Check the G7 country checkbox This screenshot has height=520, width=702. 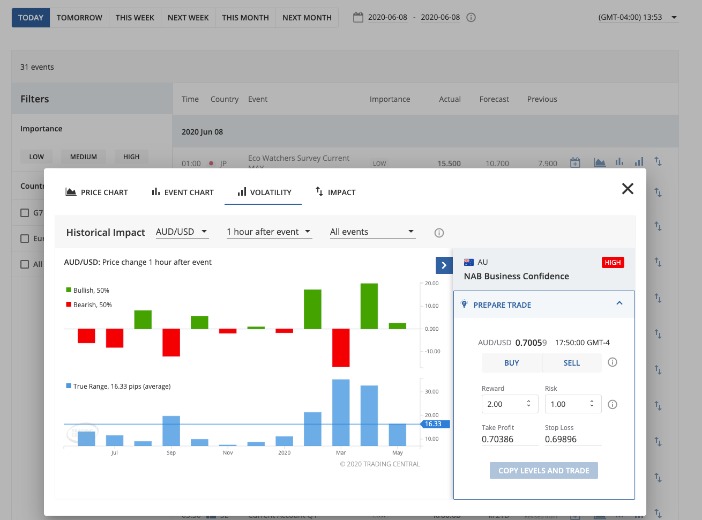[x=25, y=212]
